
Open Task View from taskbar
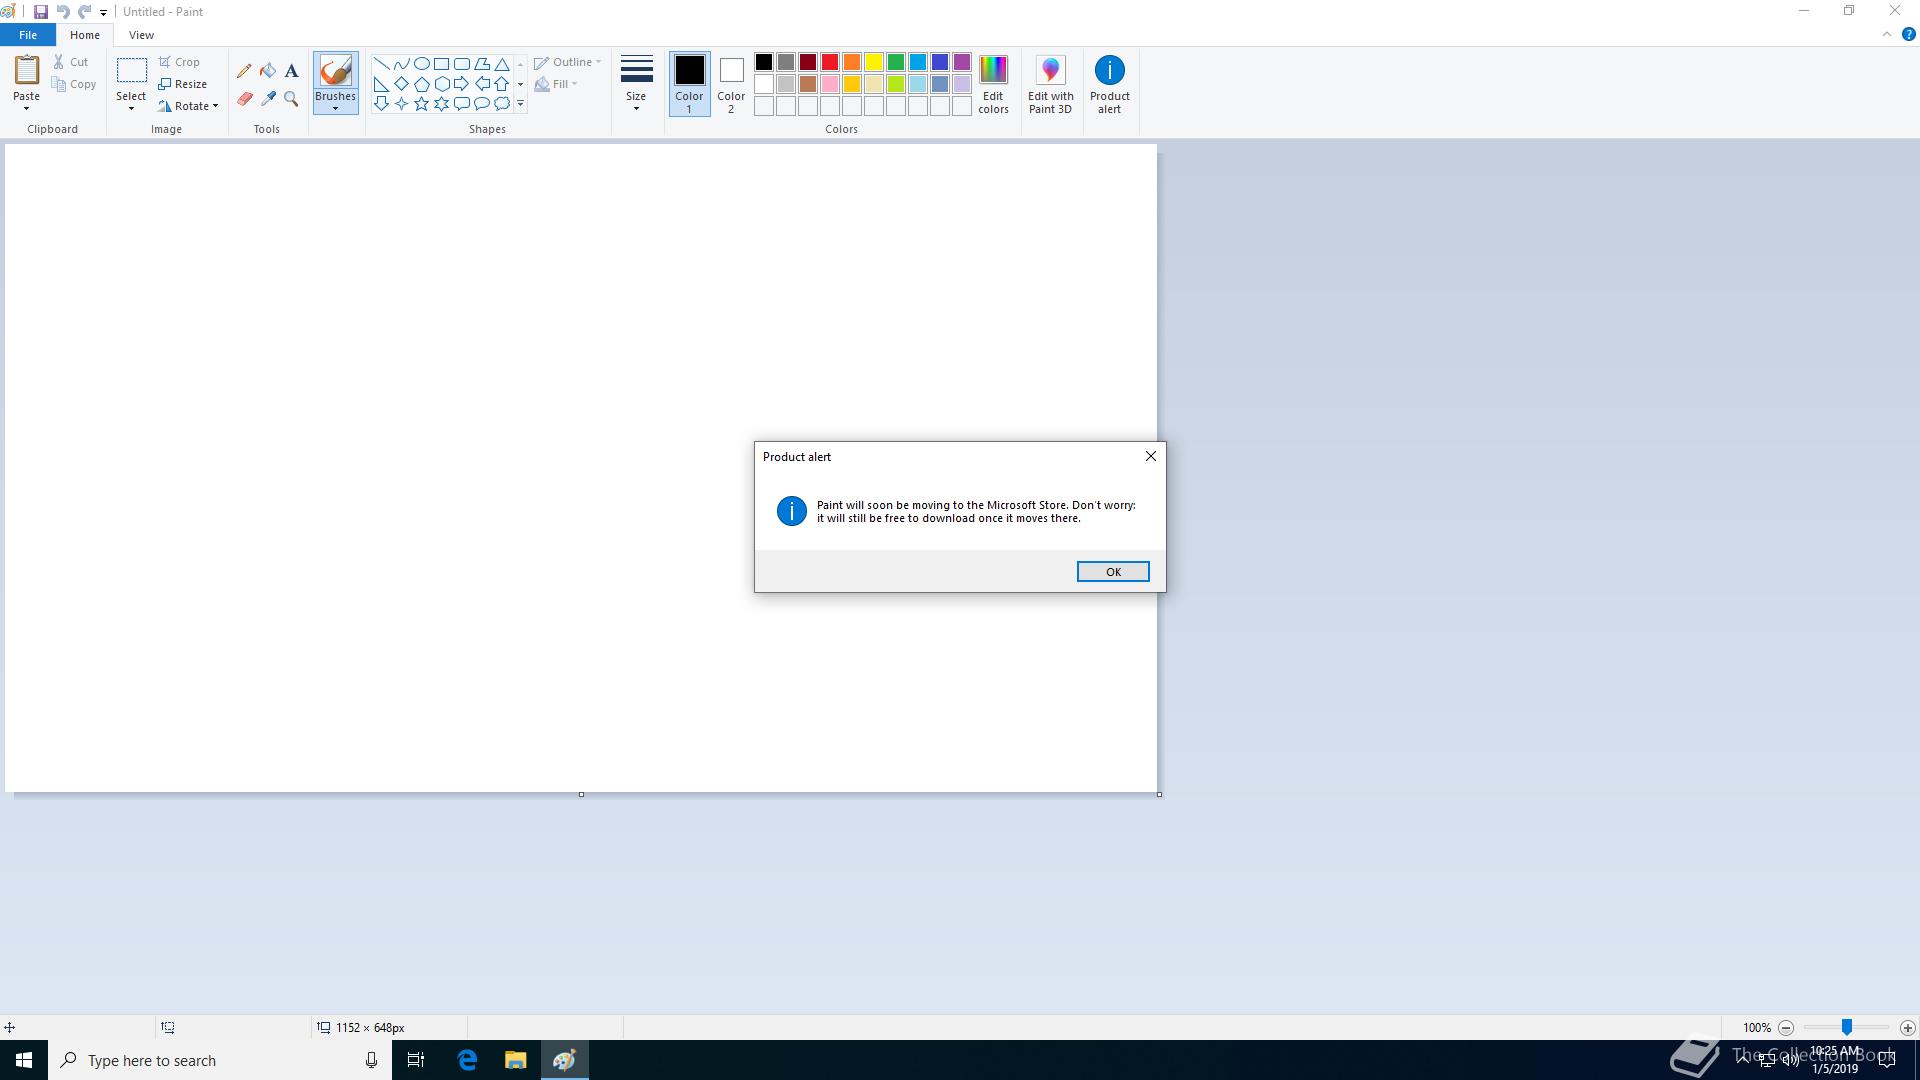click(x=416, y=1060)
